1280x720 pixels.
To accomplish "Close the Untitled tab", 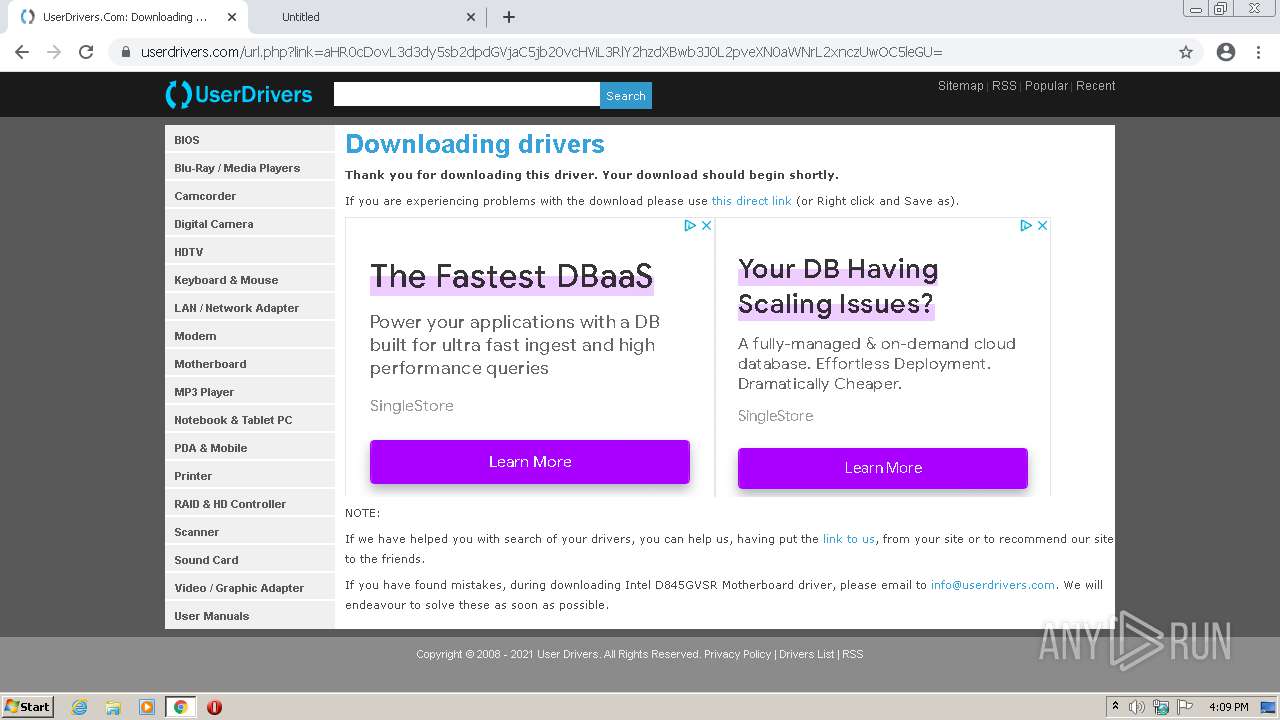I will [471, 17].
